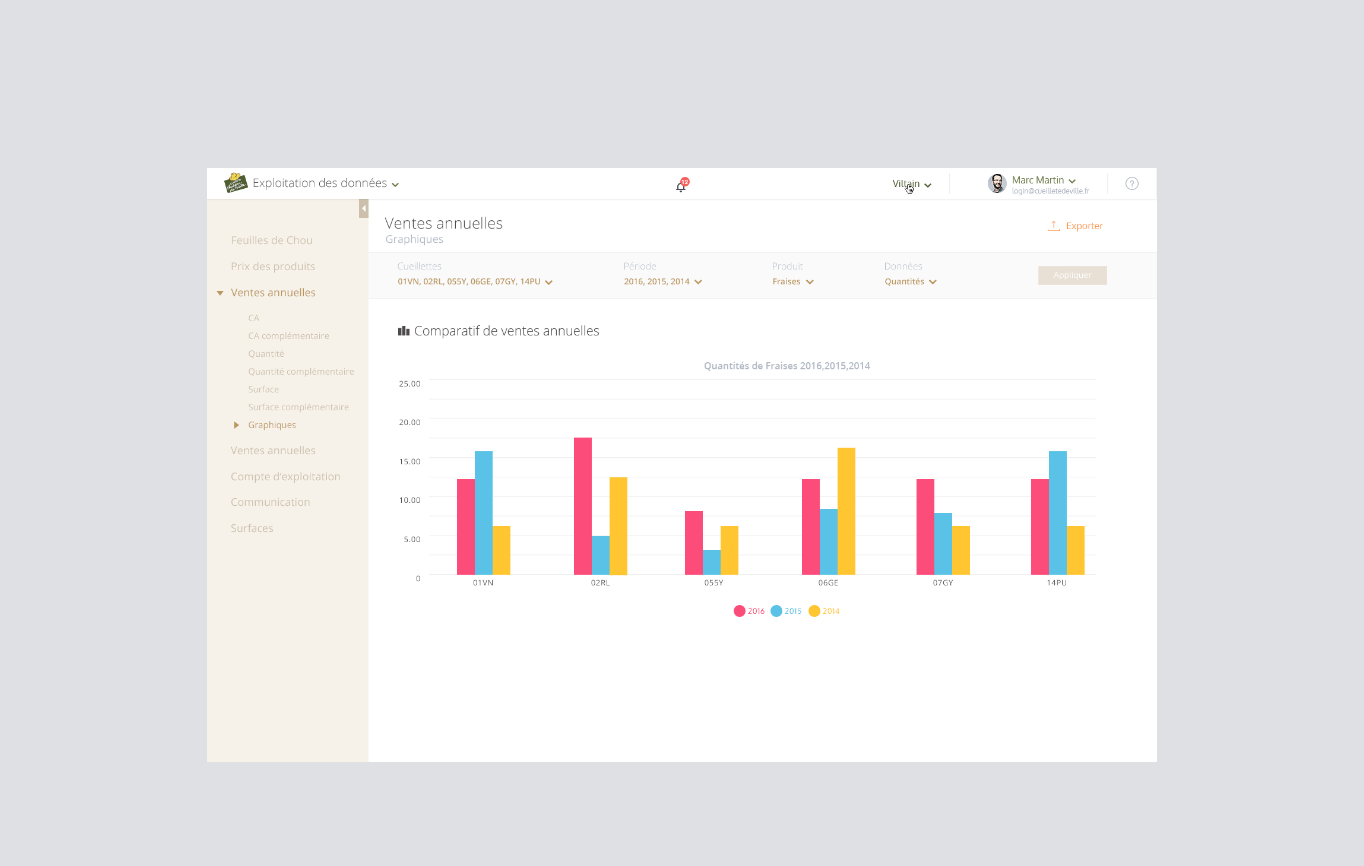The height and width of the screenshot is (866, 1364).
Task: Click the pink 2016 bar for 02RL
Action: coord(583,506)
